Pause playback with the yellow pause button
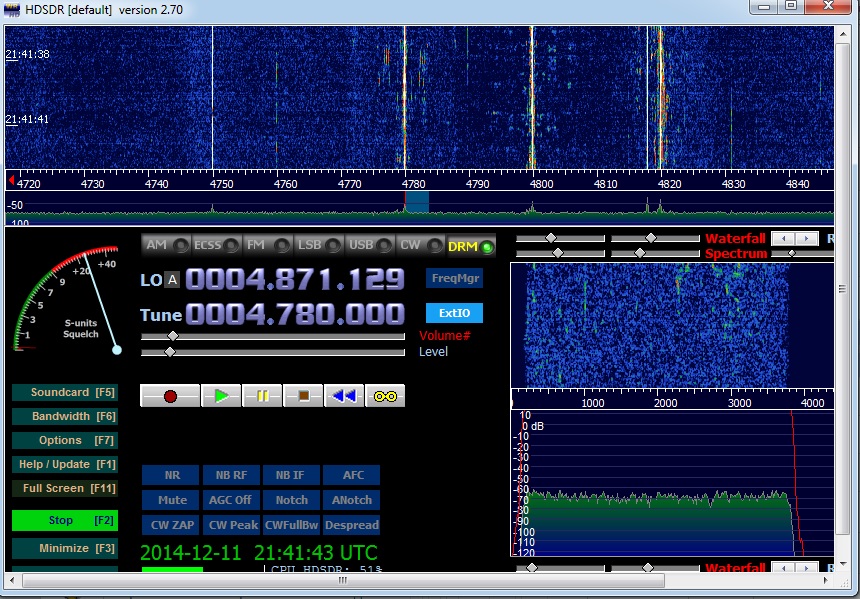 pyautogui.click(x=262, y=396)
